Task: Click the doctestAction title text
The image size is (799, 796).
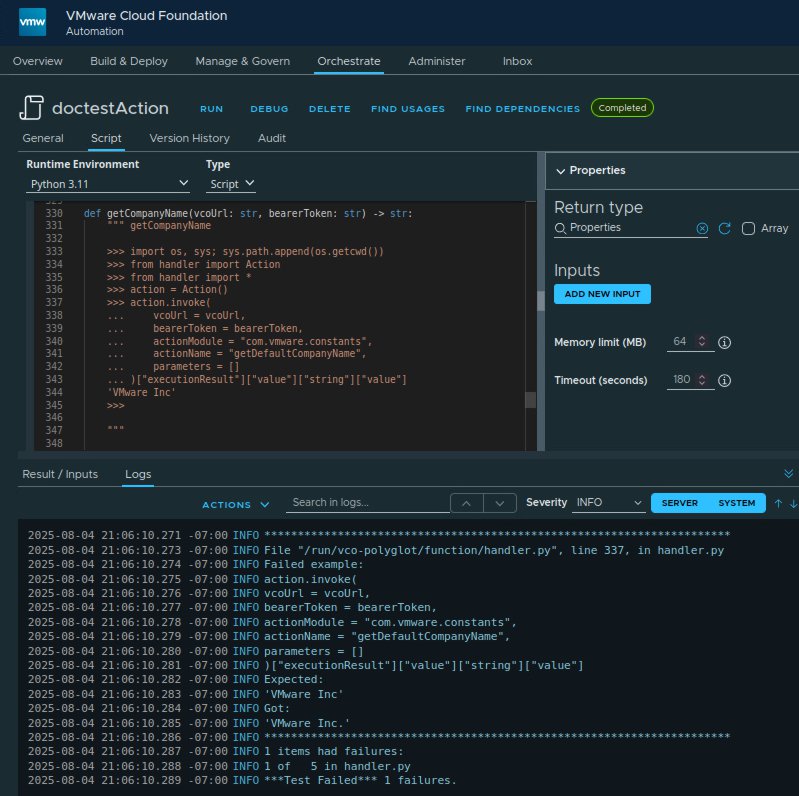Action: coord(110,108)
